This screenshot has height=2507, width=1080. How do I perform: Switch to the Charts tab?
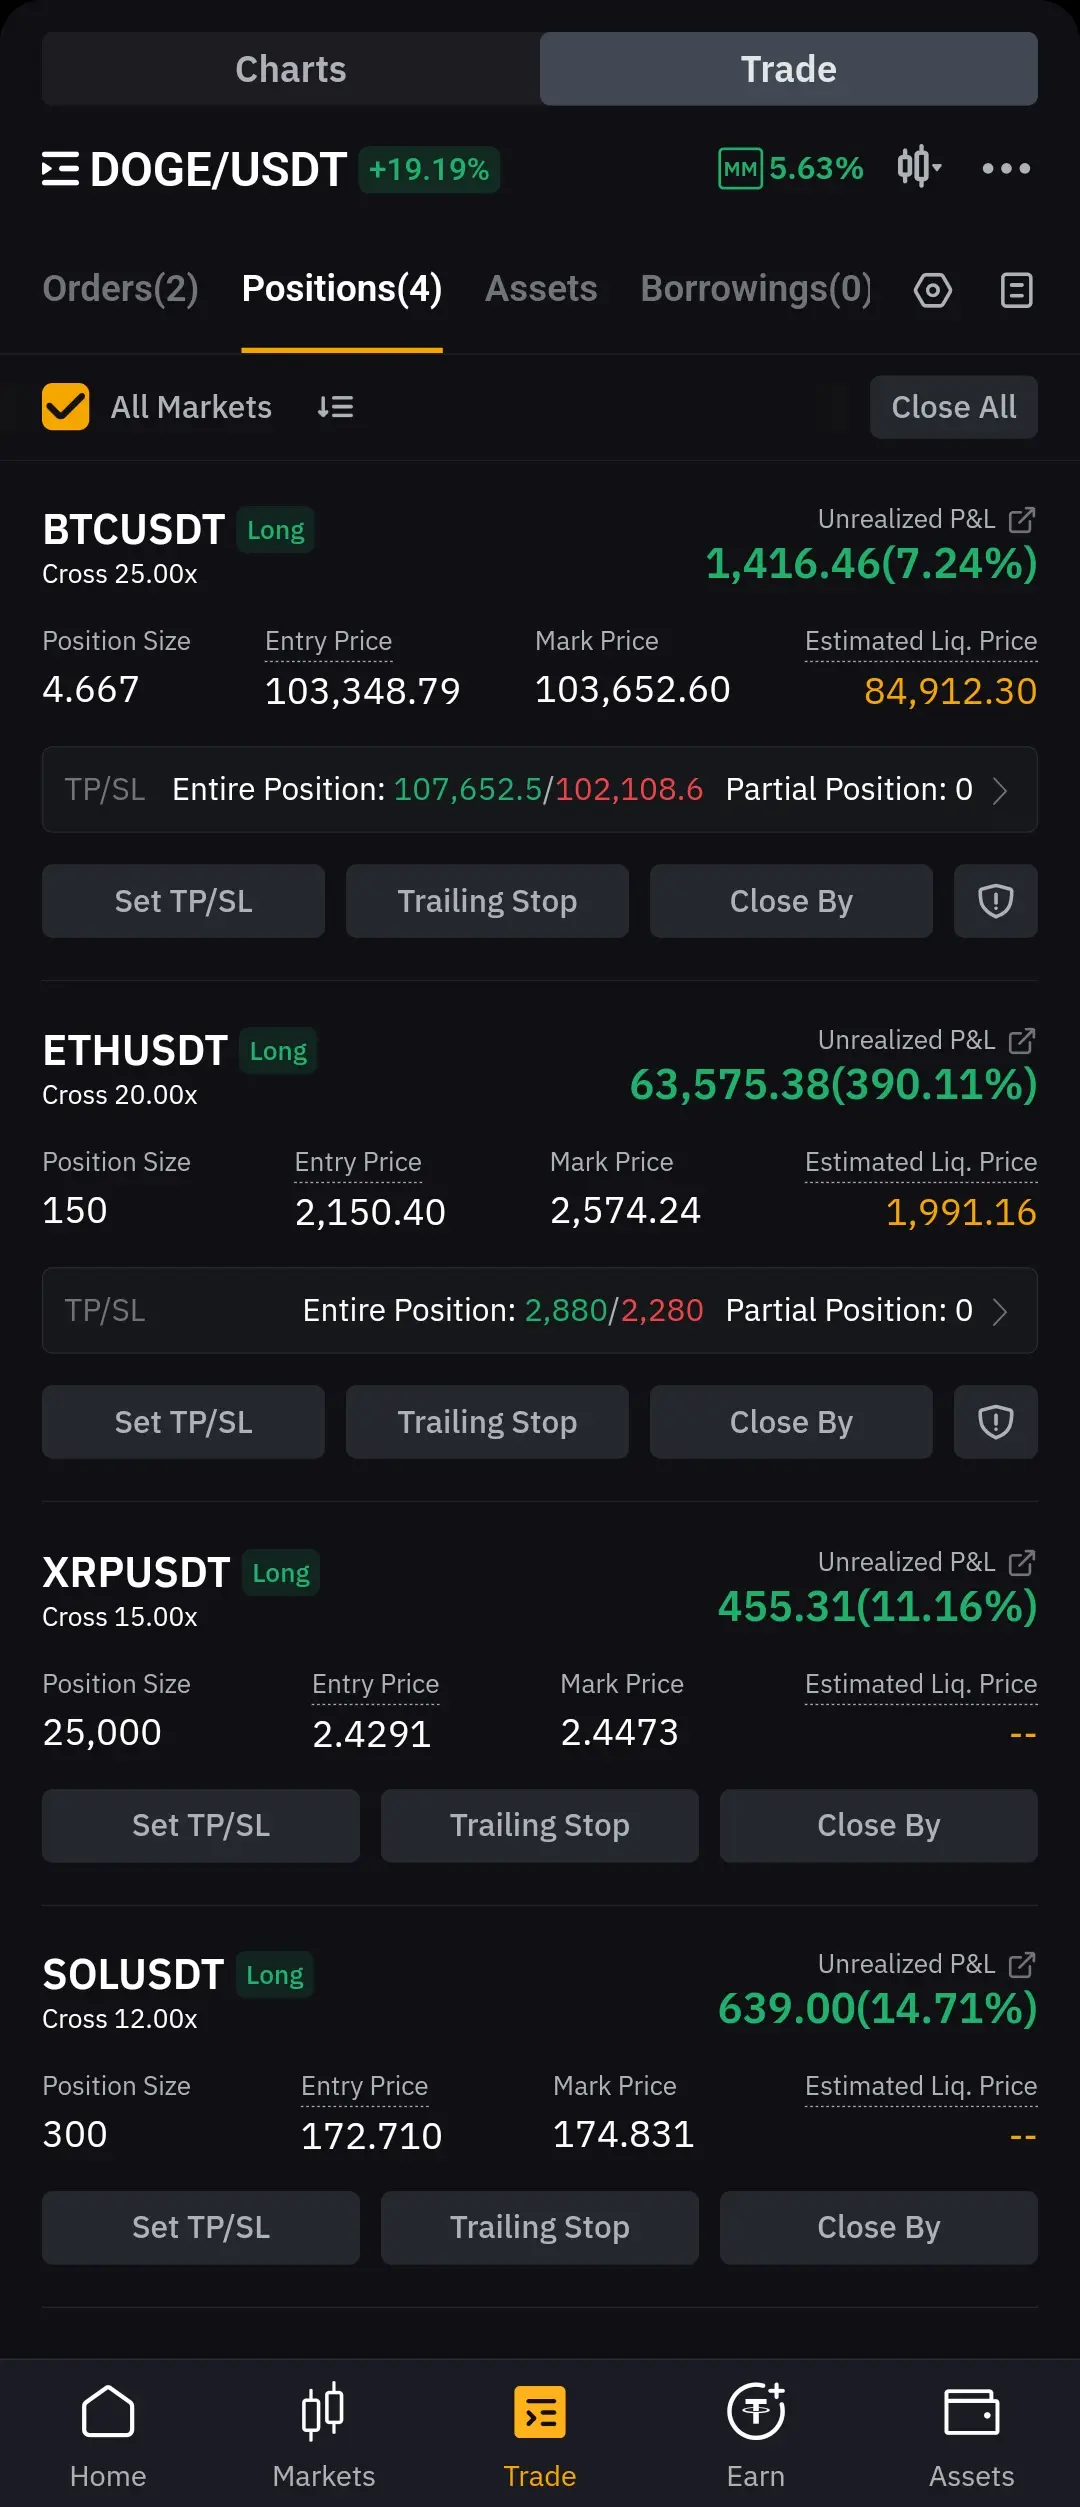pyautogui.click(x=291, y=69)
